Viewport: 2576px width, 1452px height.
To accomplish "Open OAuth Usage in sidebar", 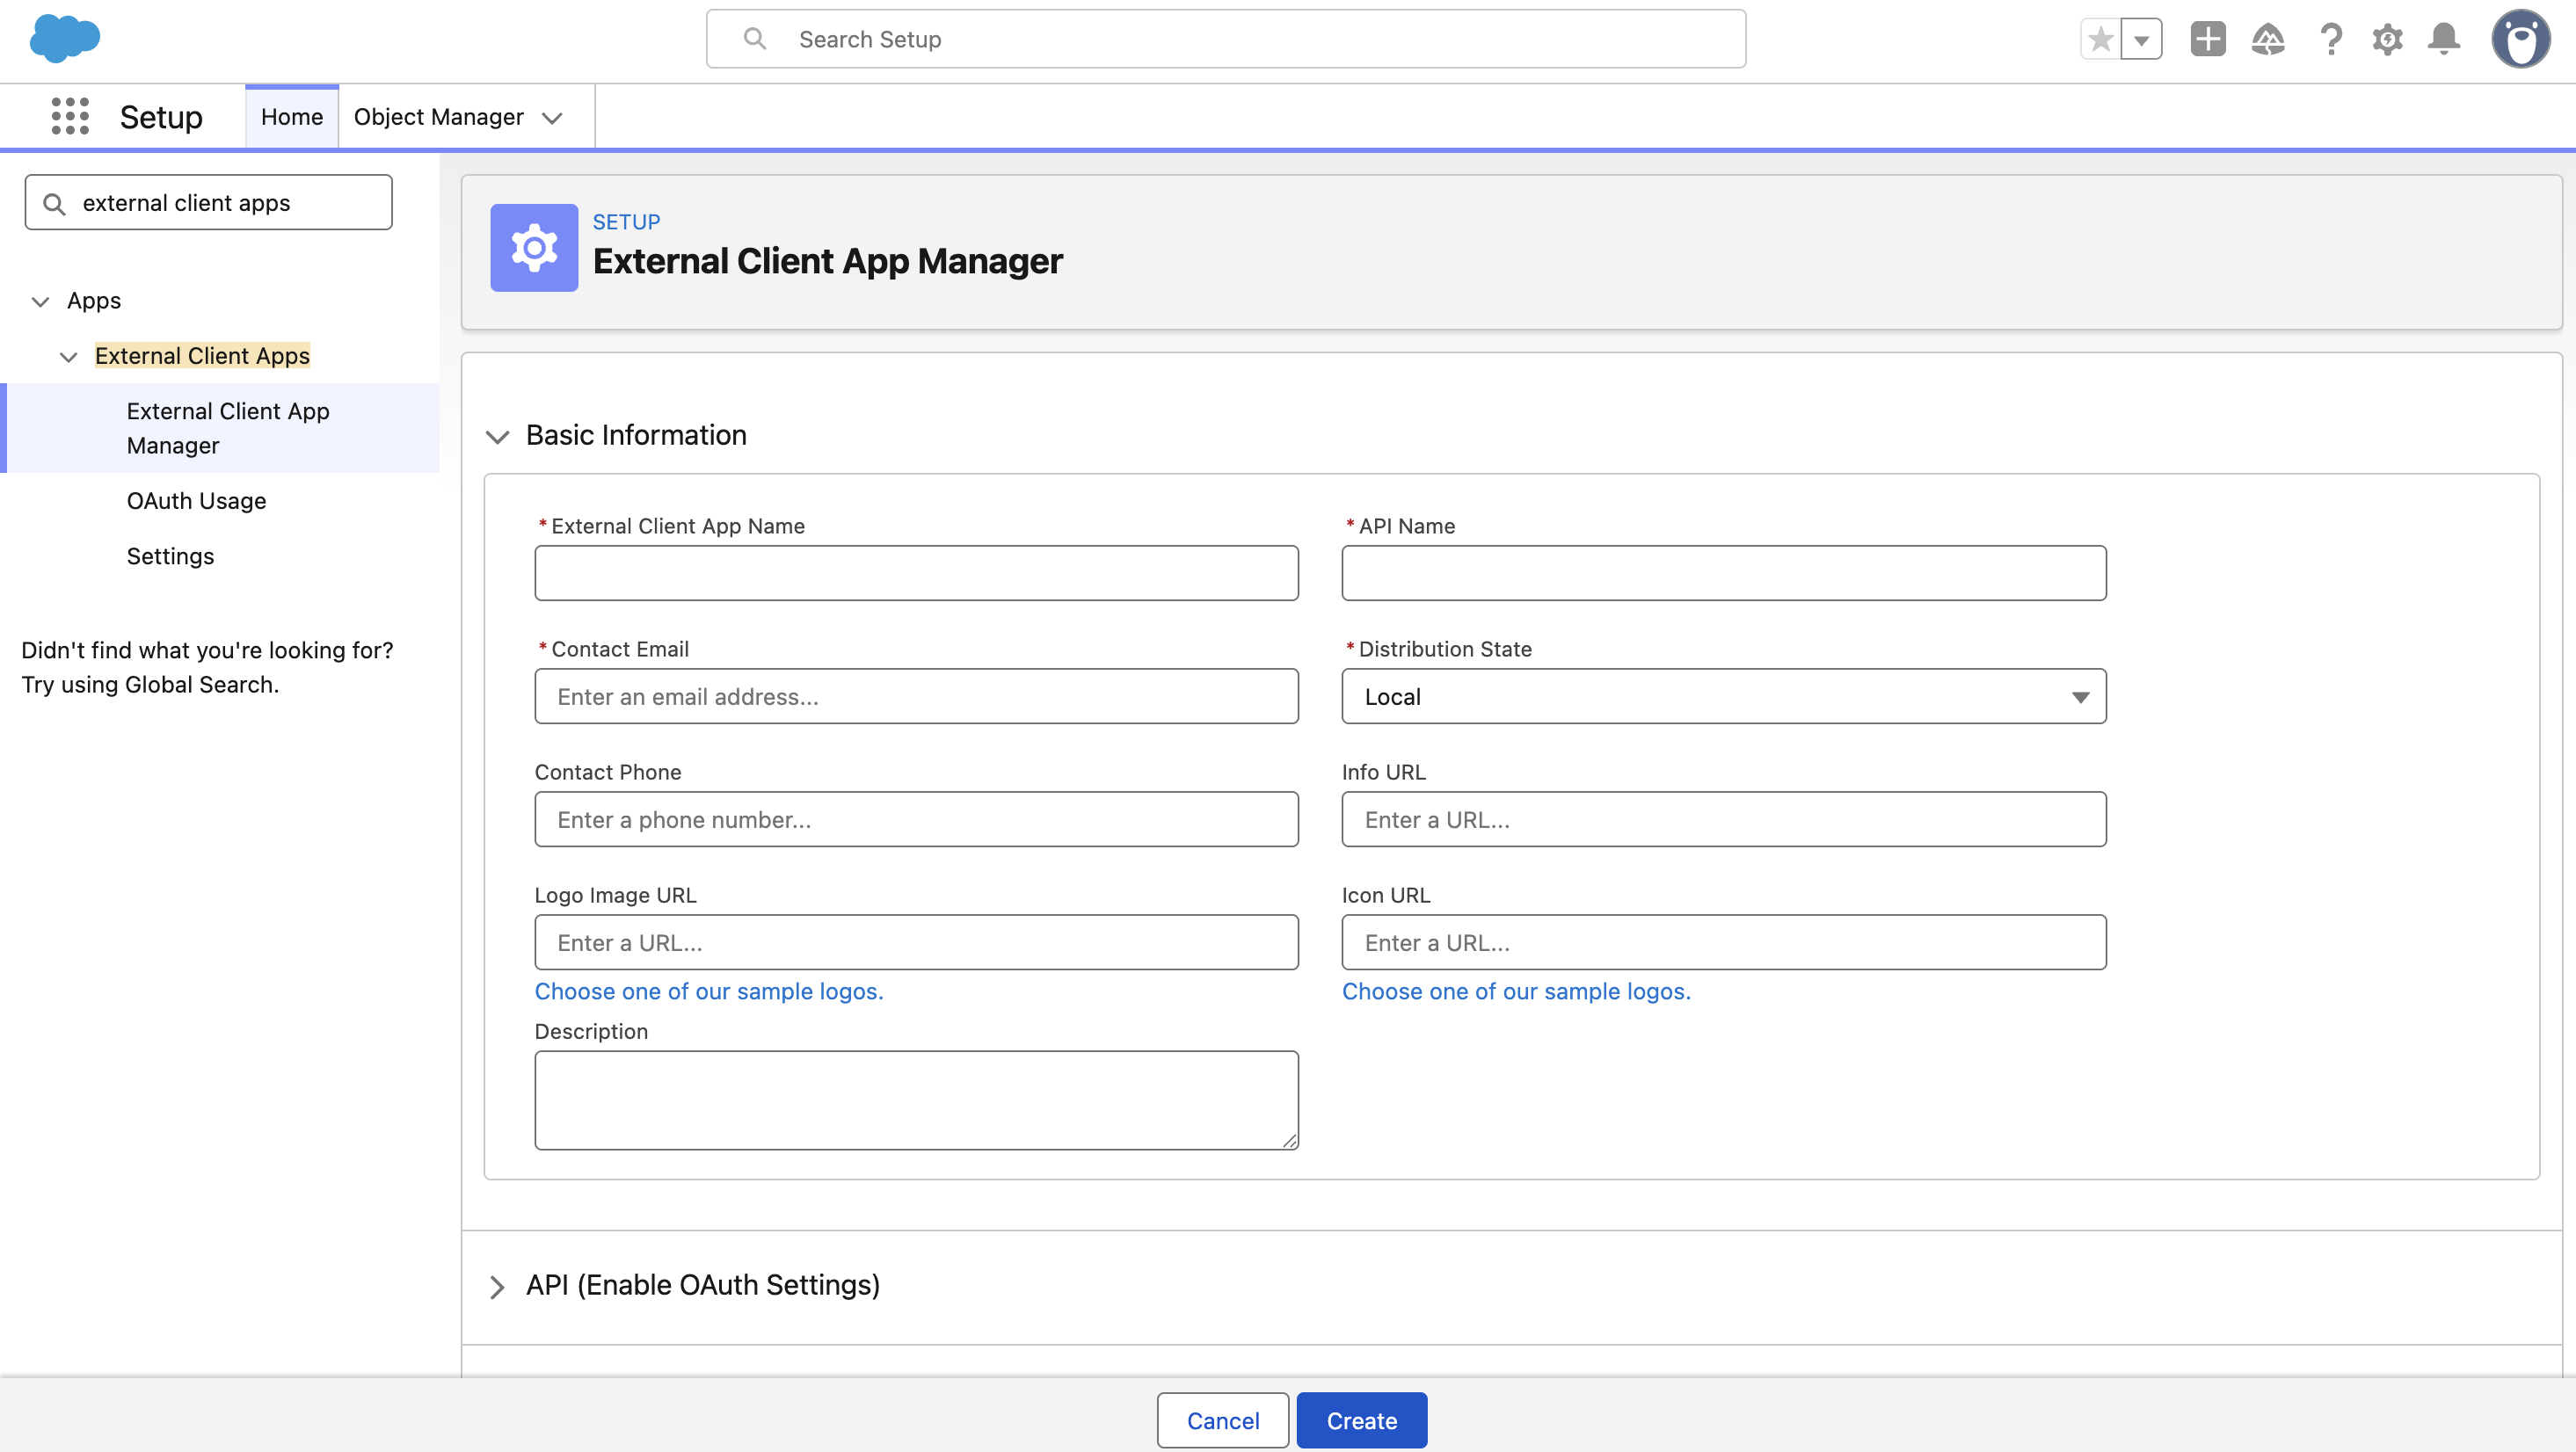I will 196,501.
